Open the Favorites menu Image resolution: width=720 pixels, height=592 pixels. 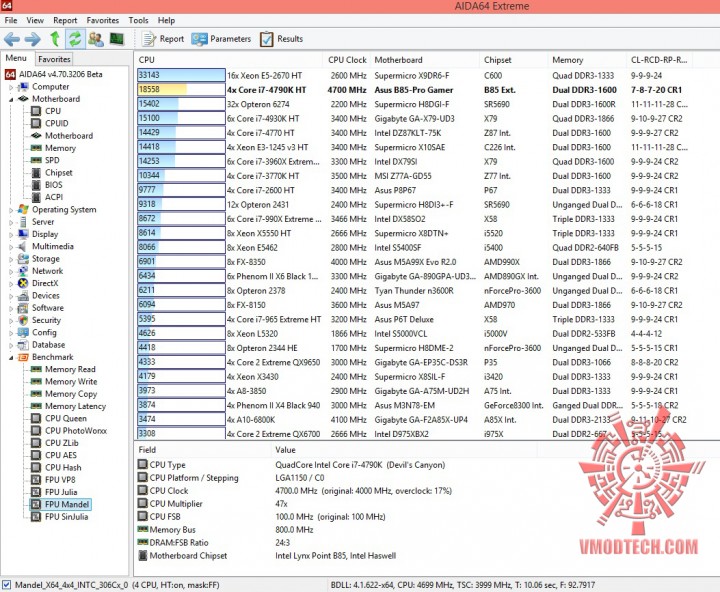pos(102,20)
